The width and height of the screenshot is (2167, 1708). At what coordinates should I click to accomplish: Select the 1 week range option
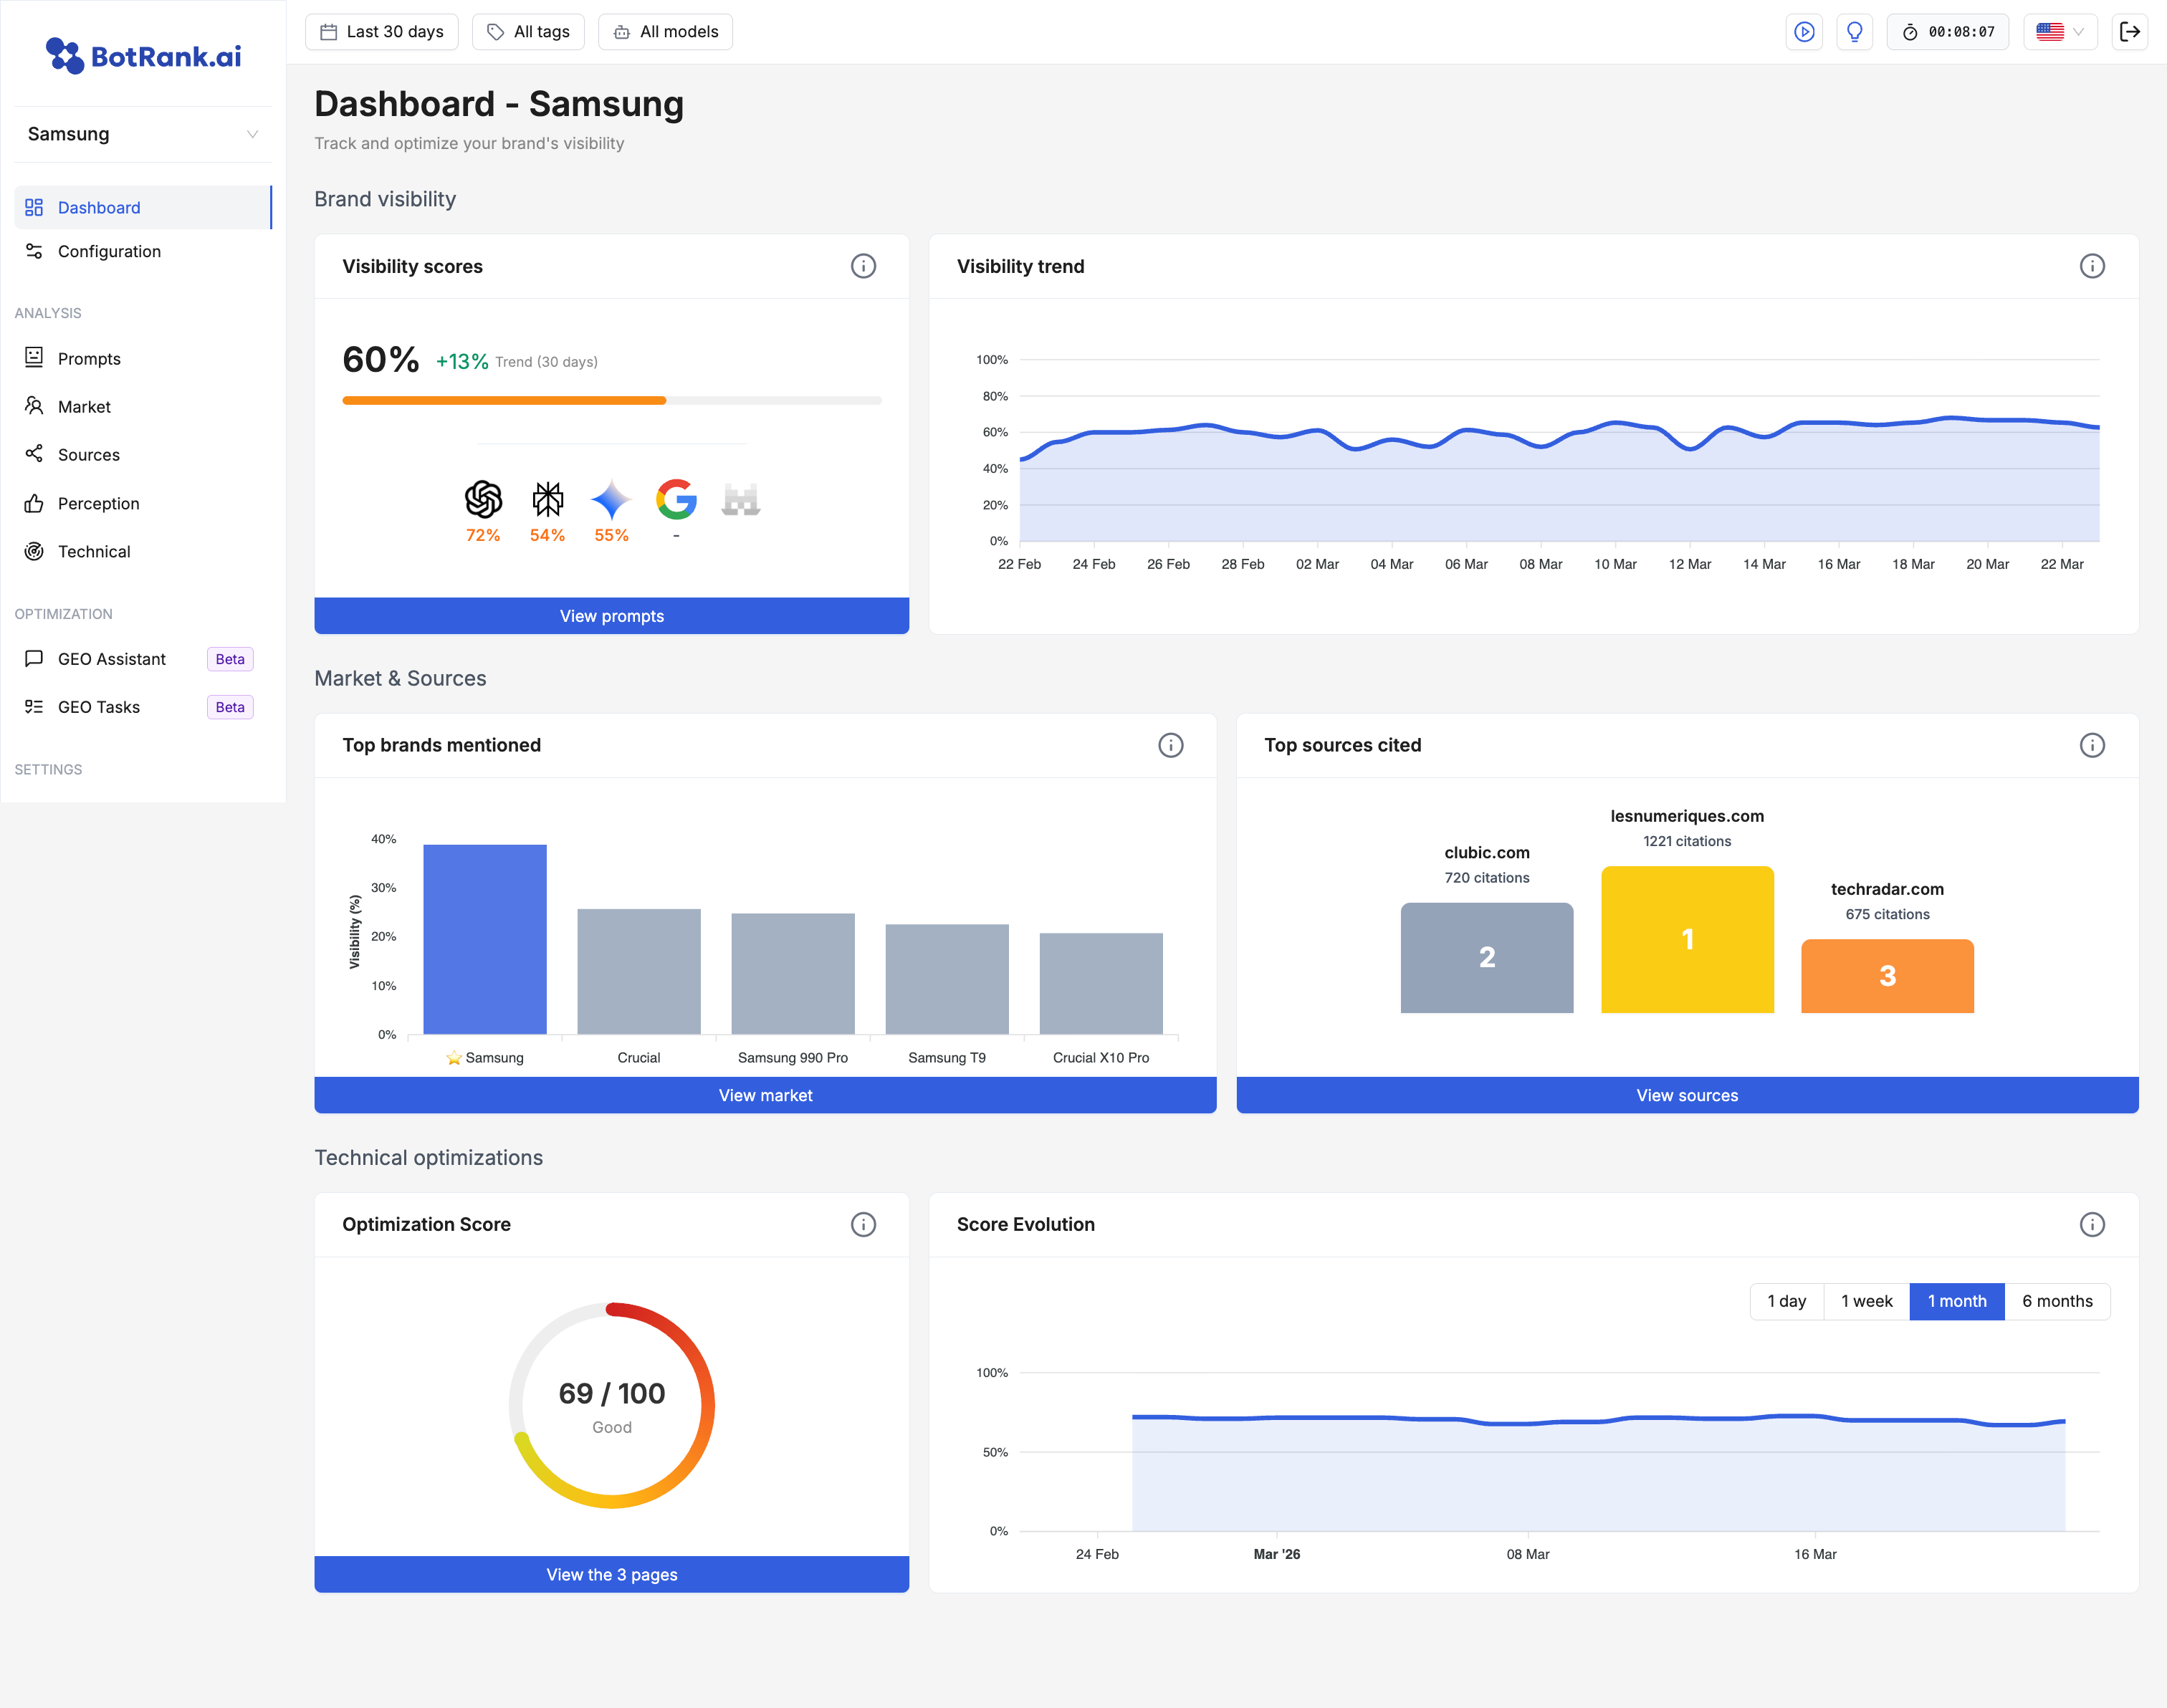click(1866, 1301)
